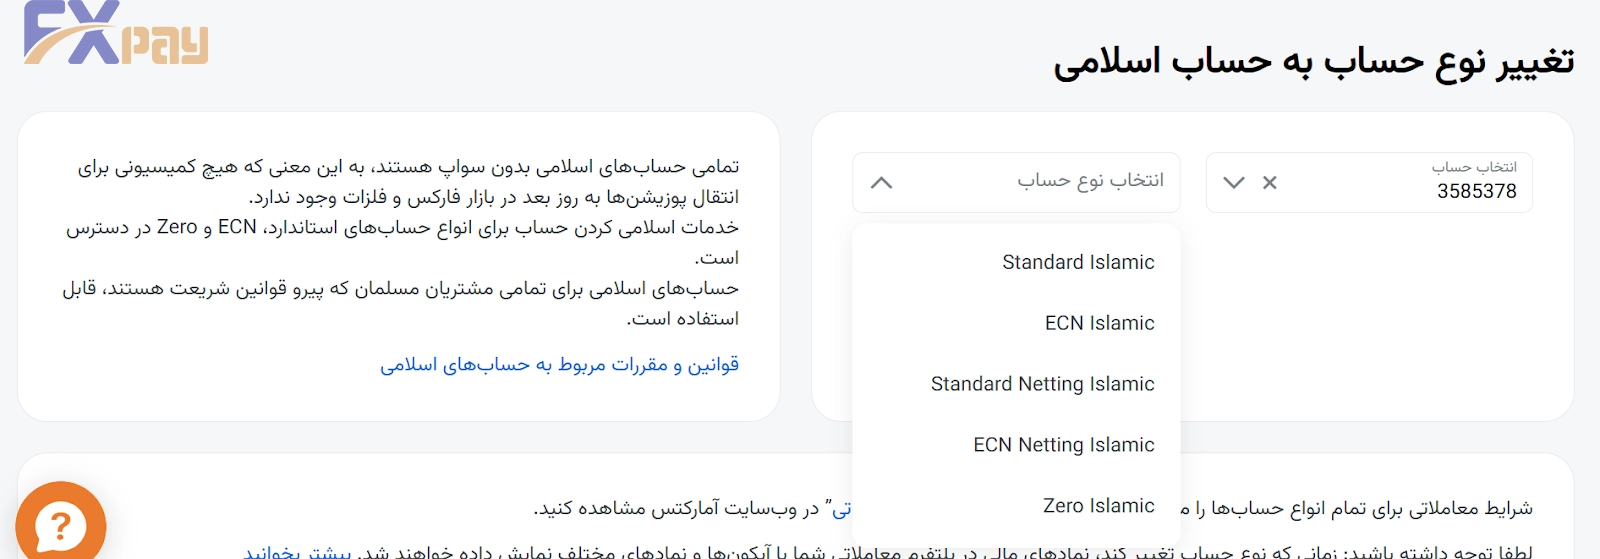Viewport: 1600px width, 559px height.
Task: Collapse the account type dropdown chevron
Action: point(881,183)
